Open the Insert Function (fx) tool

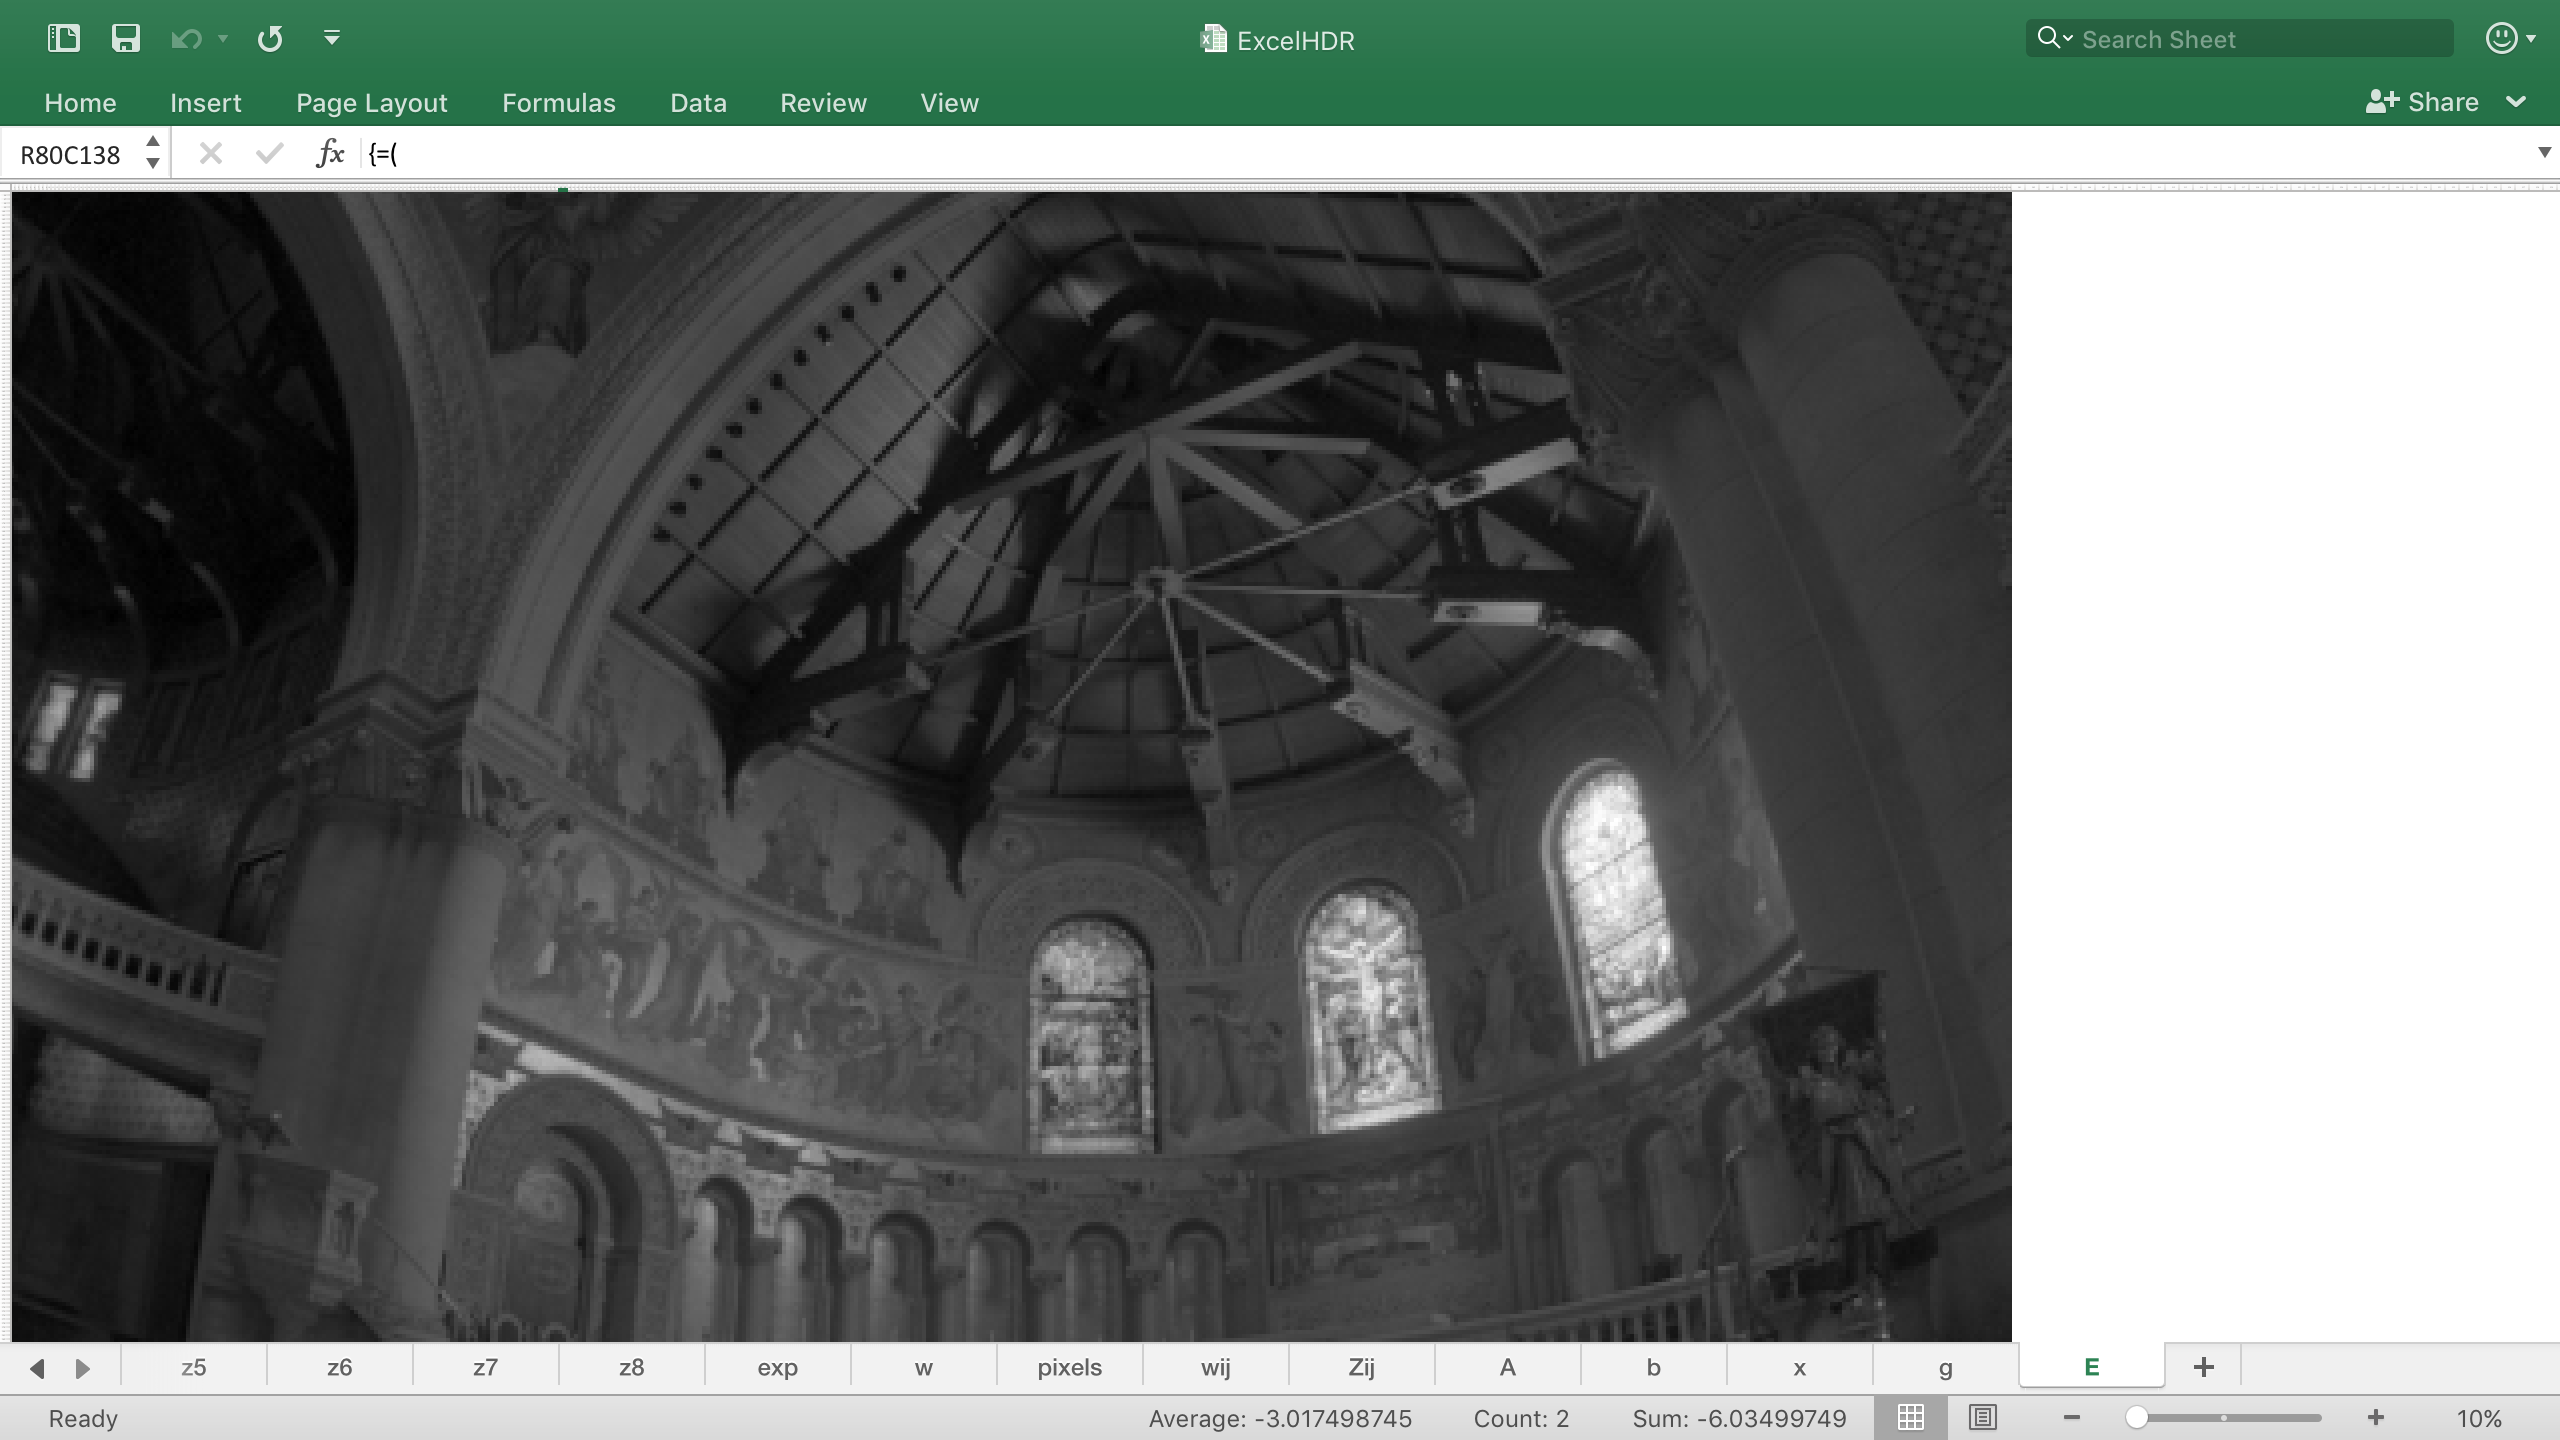[330, 152]
